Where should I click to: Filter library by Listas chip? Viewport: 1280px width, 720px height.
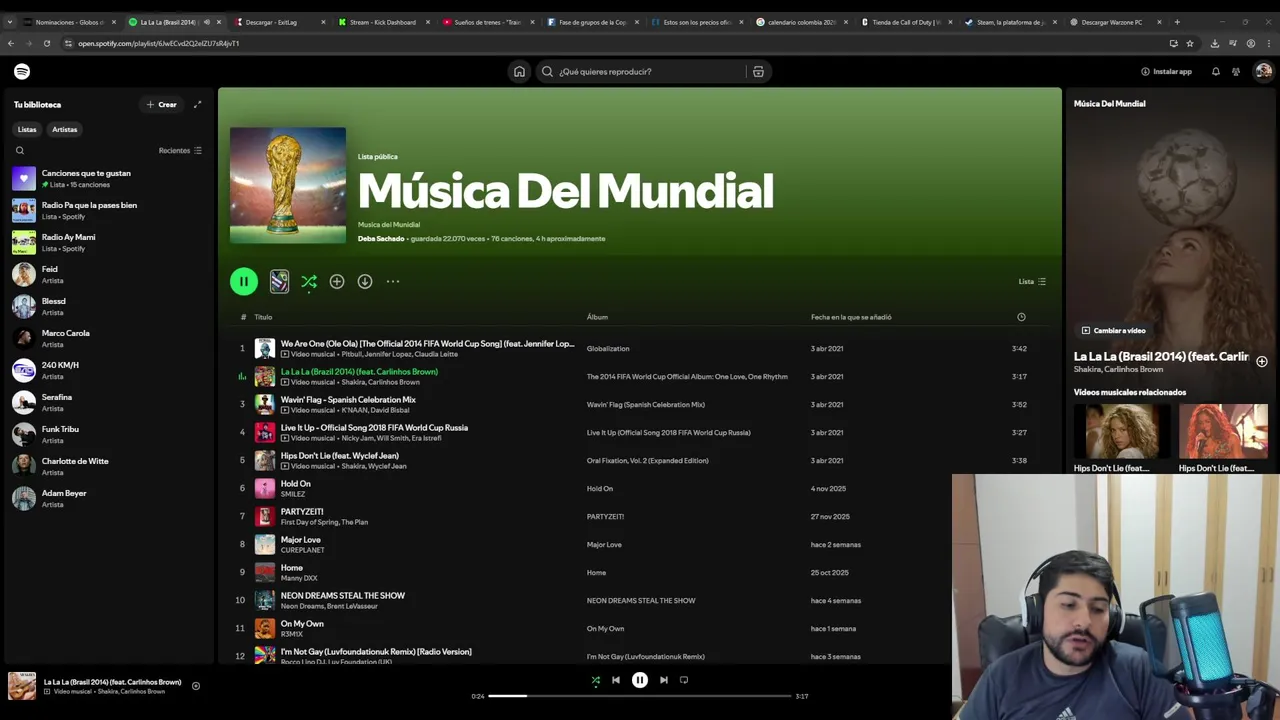(27, 129)
